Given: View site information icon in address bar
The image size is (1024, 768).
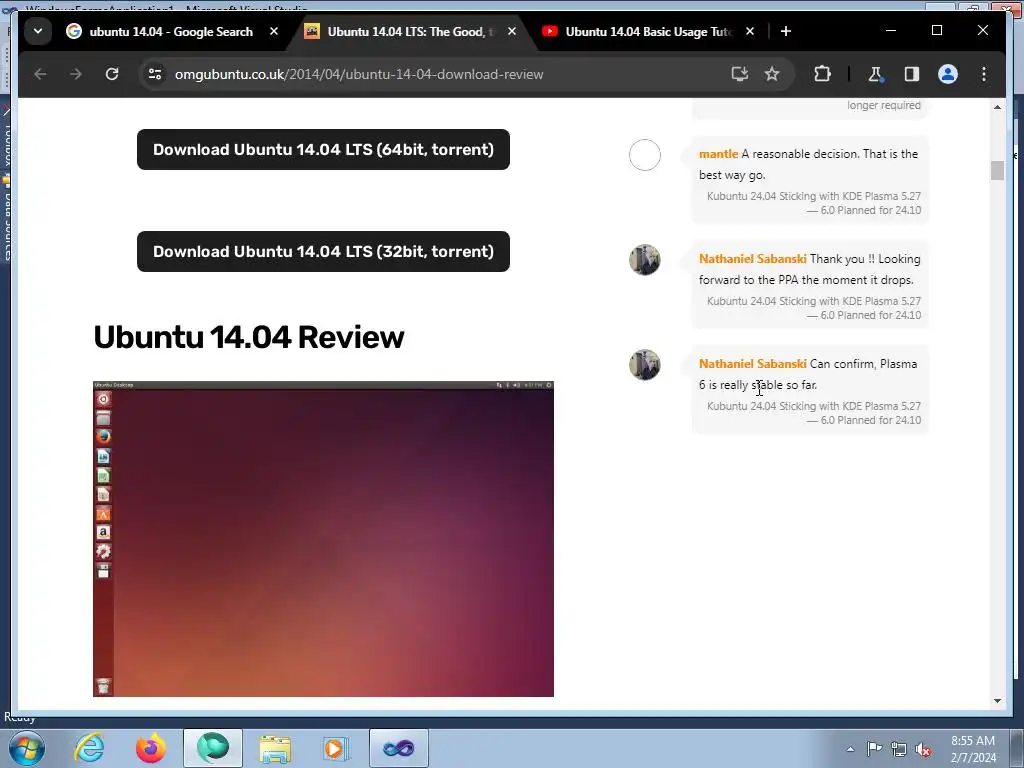Looking at the screenshot, I should (x=155, y=74).
